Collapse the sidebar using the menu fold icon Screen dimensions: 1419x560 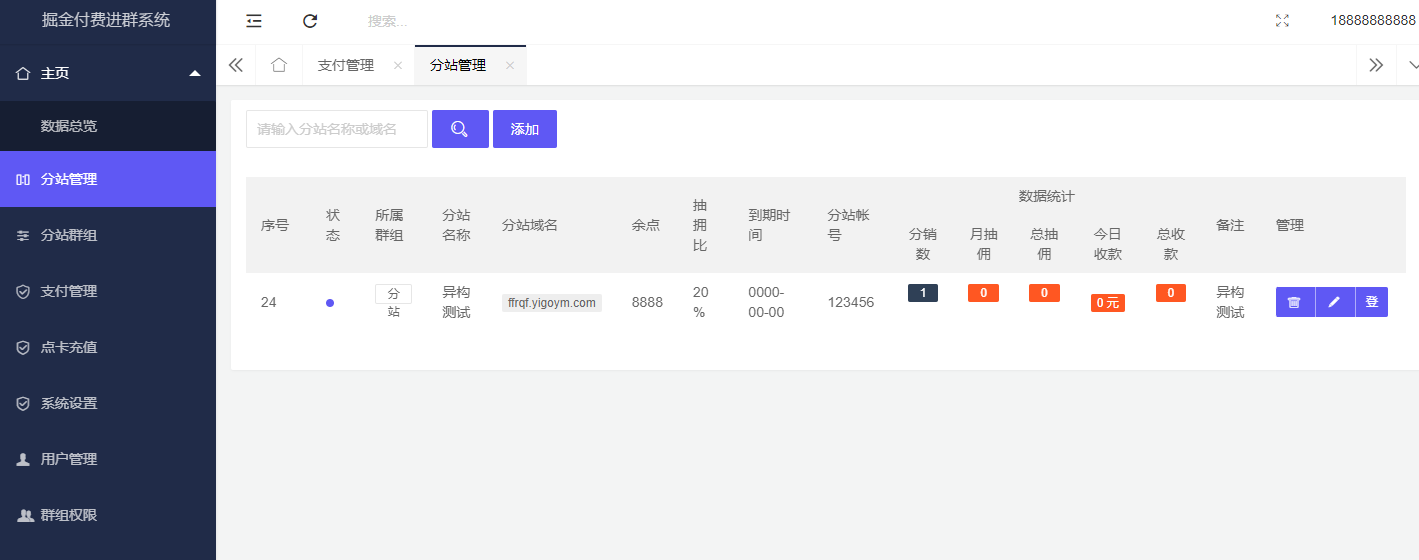click(x=254, y=21)
